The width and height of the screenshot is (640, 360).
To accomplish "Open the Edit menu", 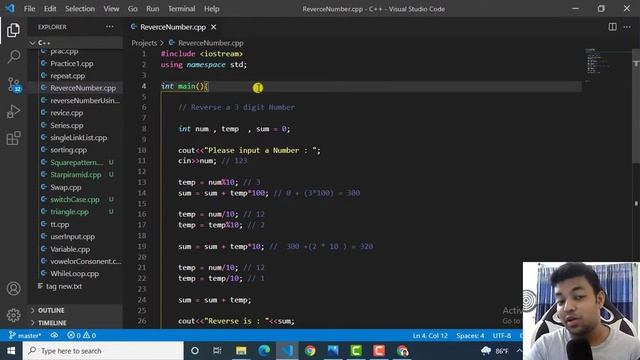I will [x=50, y=9].
